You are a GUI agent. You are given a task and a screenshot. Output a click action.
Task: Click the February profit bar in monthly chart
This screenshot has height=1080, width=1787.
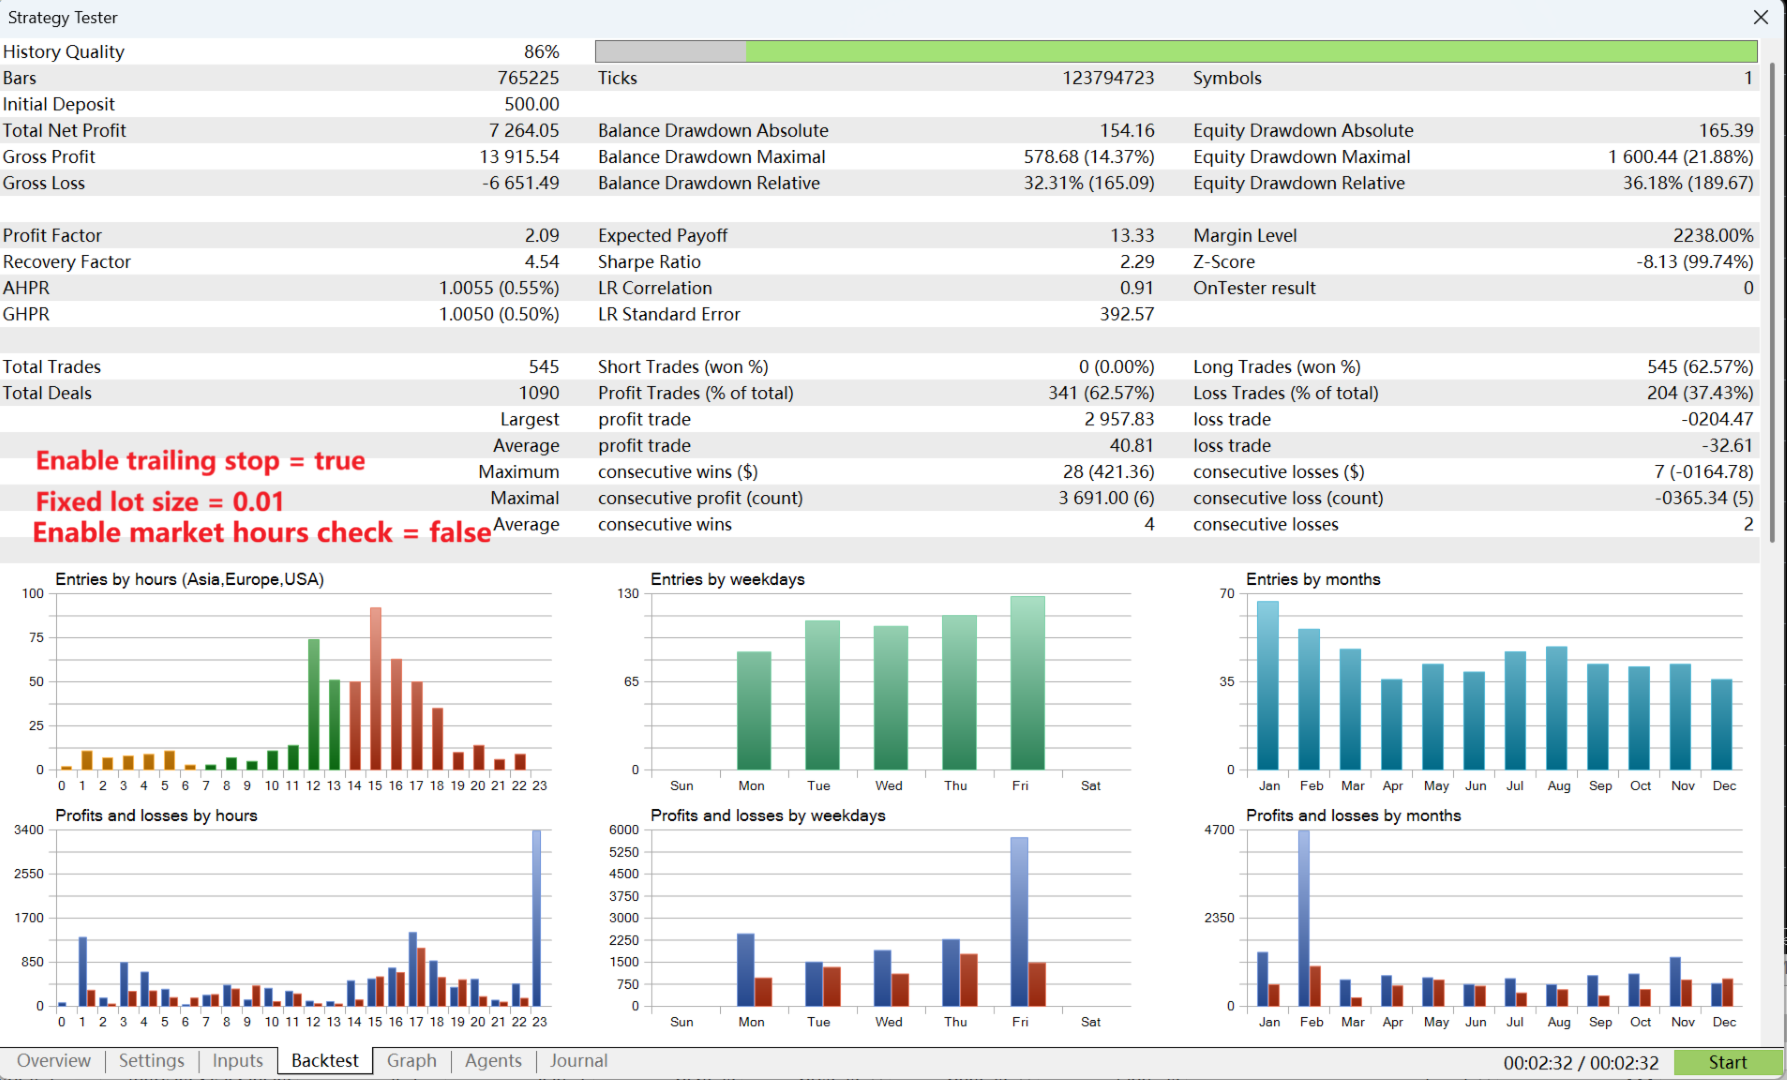pyautogui.click(x=1304, y=918)
